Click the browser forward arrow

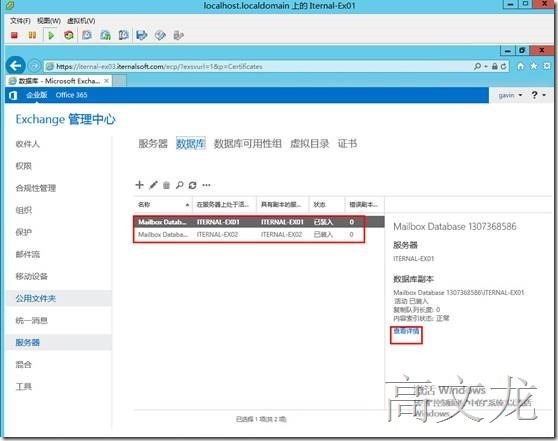35,66
